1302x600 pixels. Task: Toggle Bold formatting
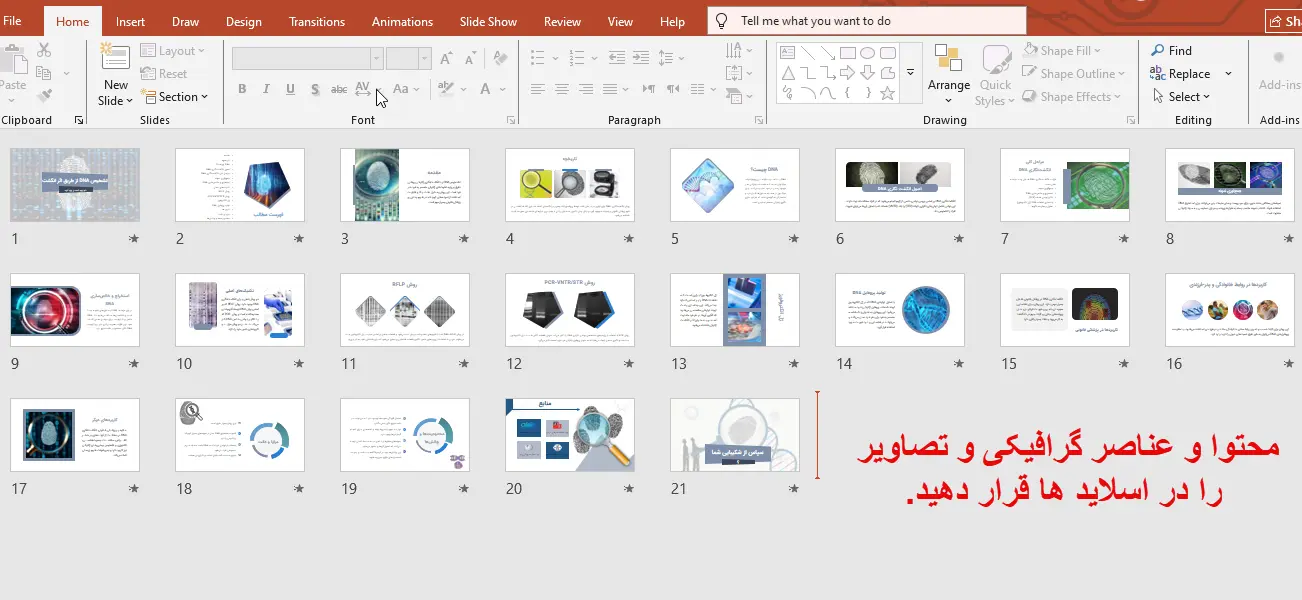point(242,89)
